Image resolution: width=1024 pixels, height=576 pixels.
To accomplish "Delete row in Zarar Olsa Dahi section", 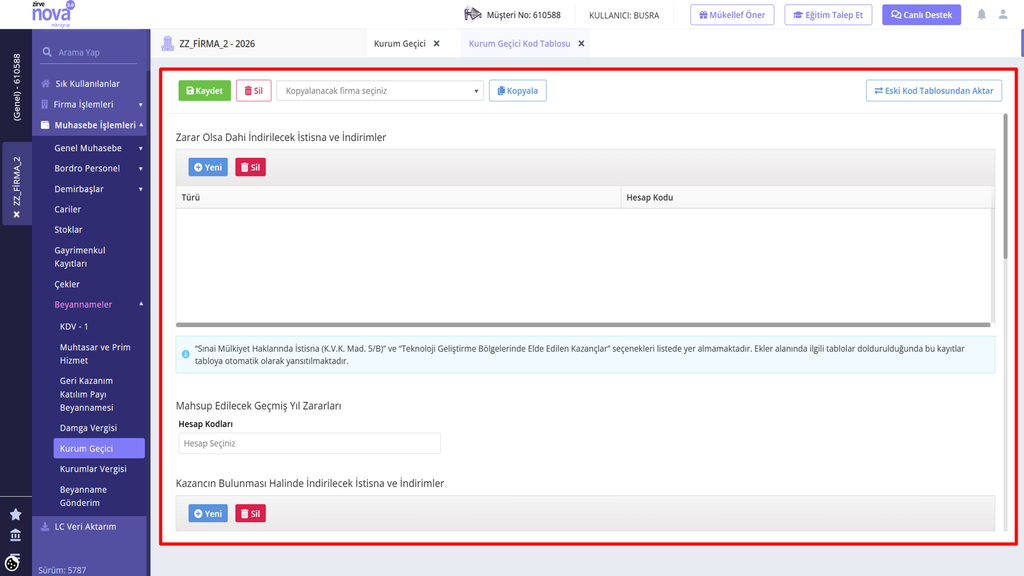I will [x=250, y=167].
